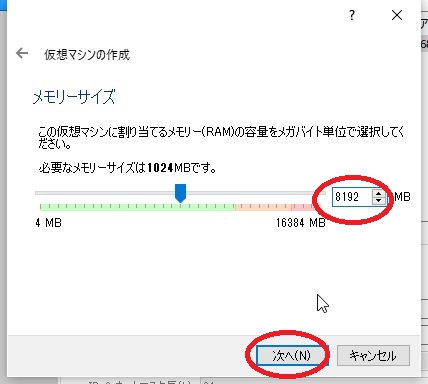Go back with the left arrow icon

tap(22, 53)
